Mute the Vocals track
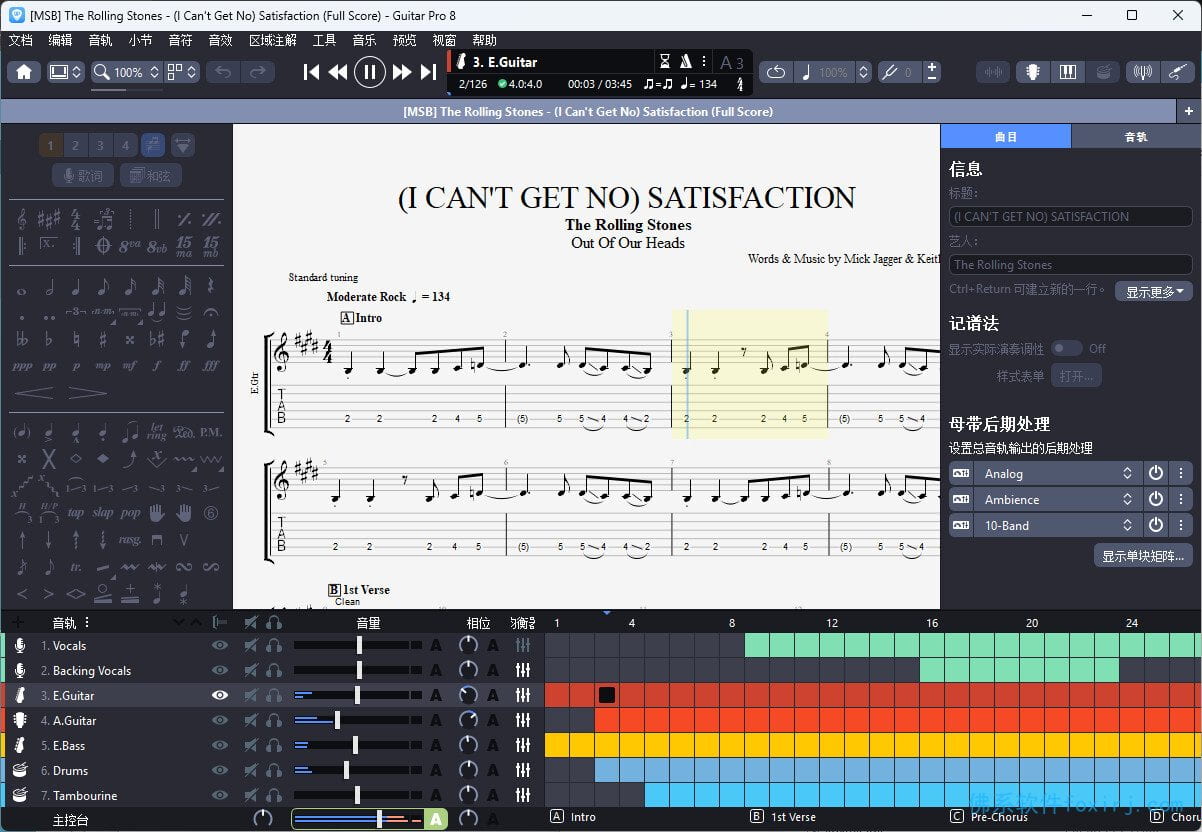This screenshot has width=1202, height=832. point(251,646)
